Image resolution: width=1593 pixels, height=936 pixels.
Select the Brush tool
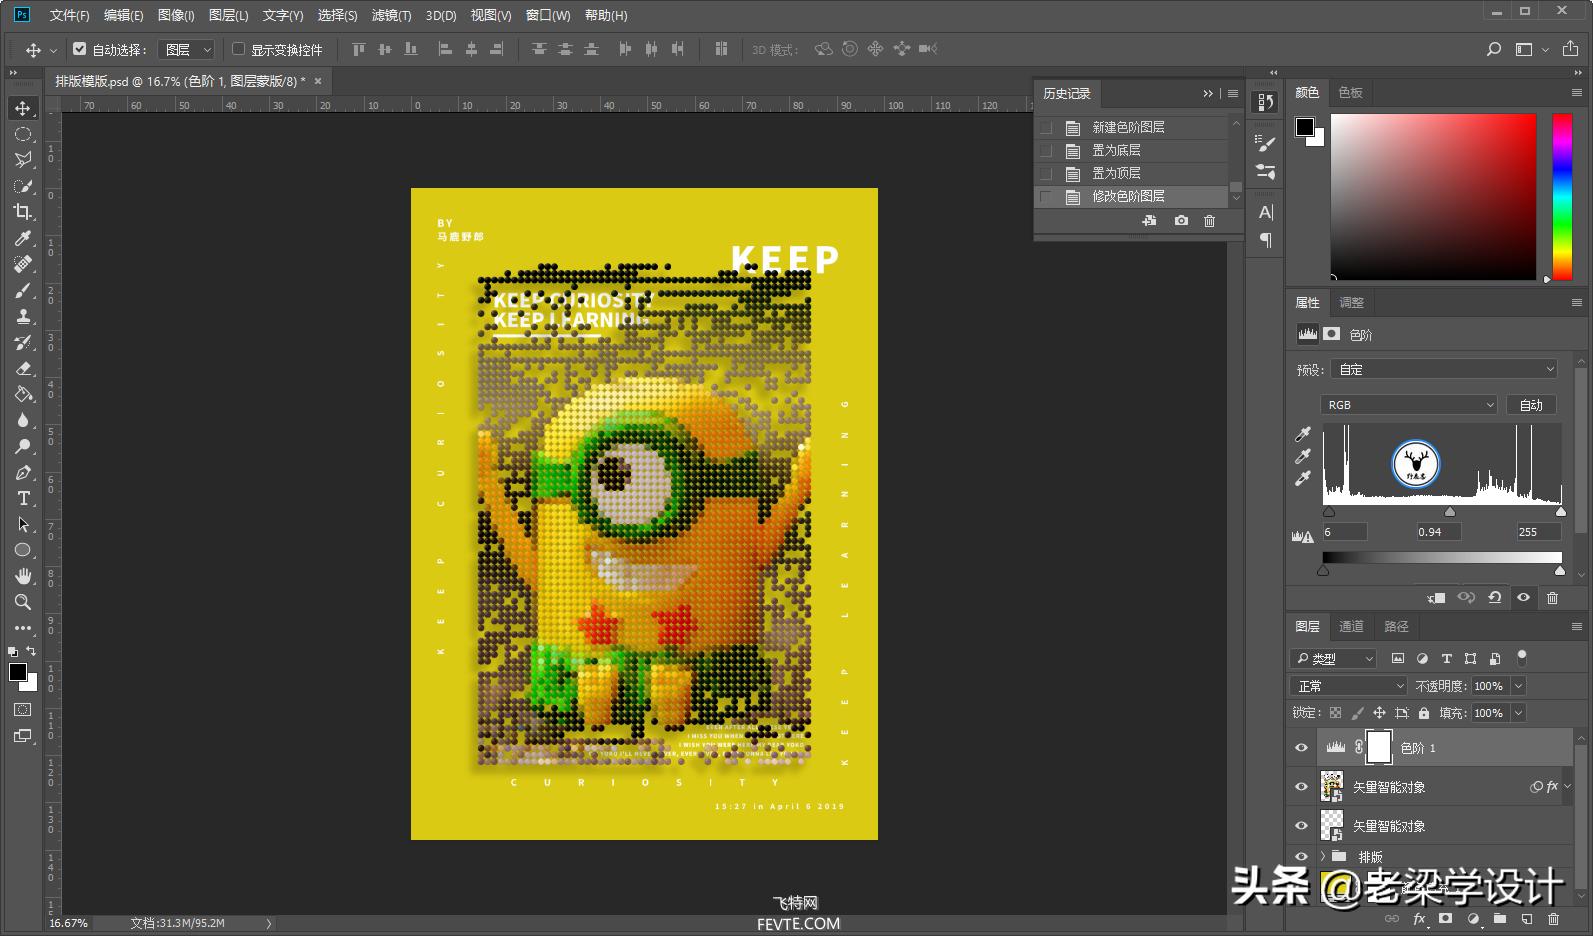coord(22,290)
